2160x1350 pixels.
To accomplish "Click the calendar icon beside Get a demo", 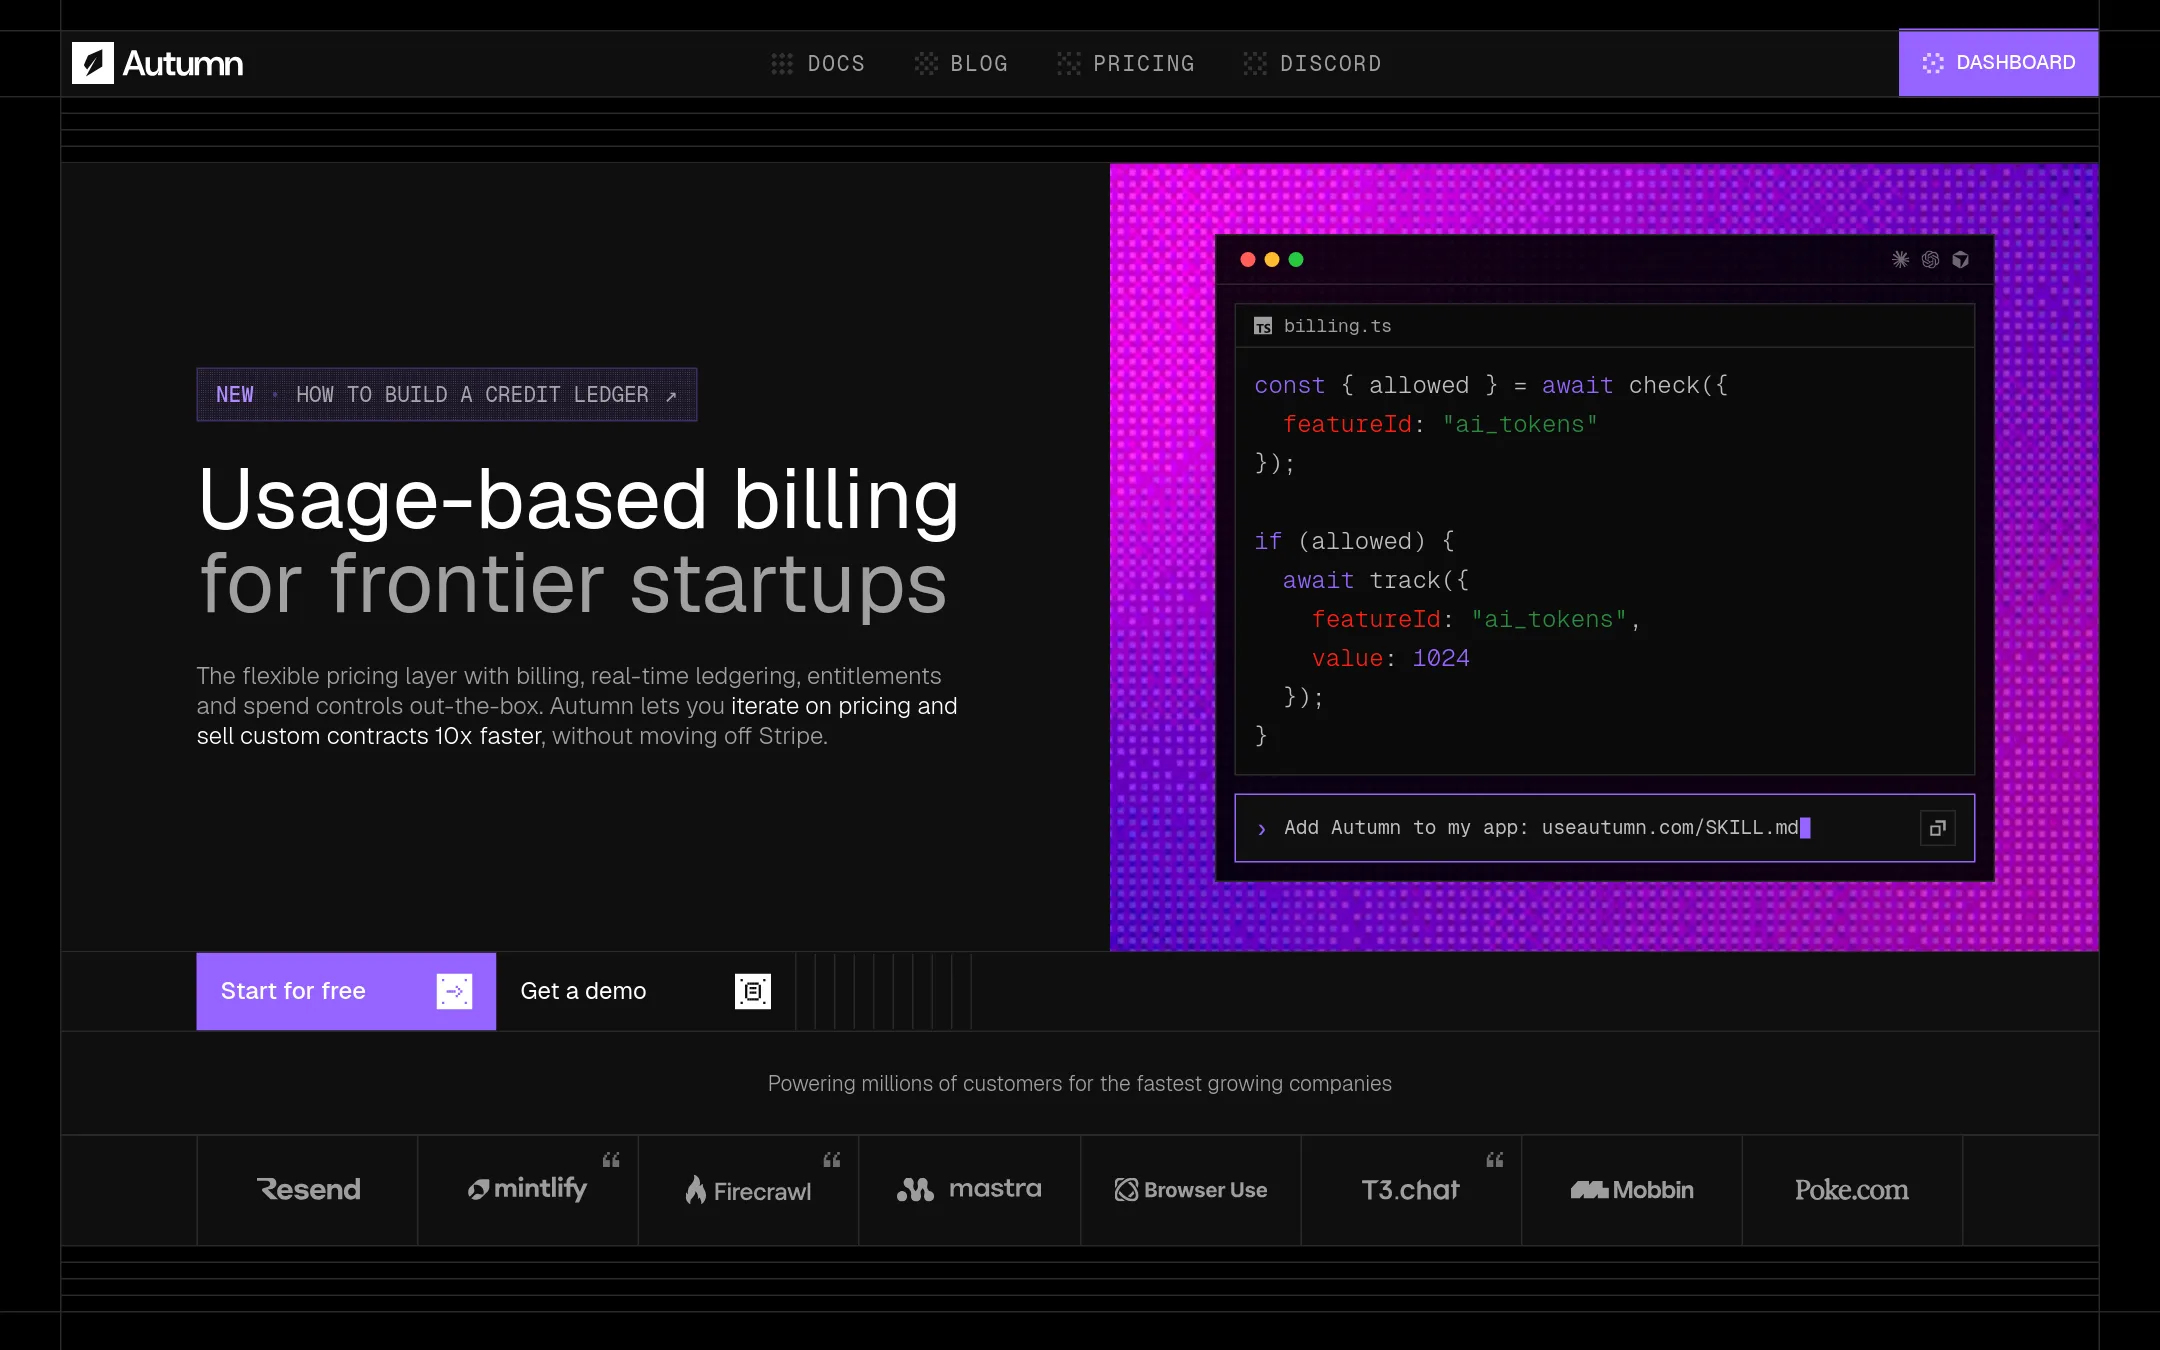I will tap(753, 991).
